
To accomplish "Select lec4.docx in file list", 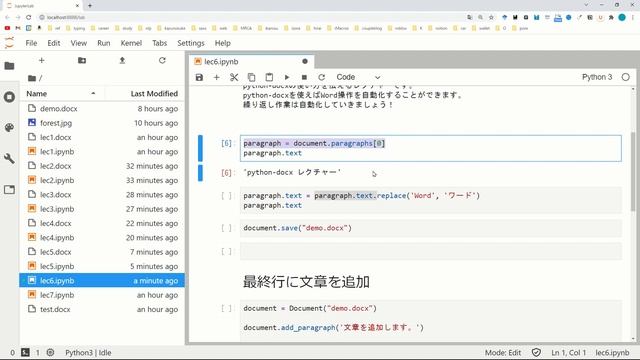I will click(102, 223).
